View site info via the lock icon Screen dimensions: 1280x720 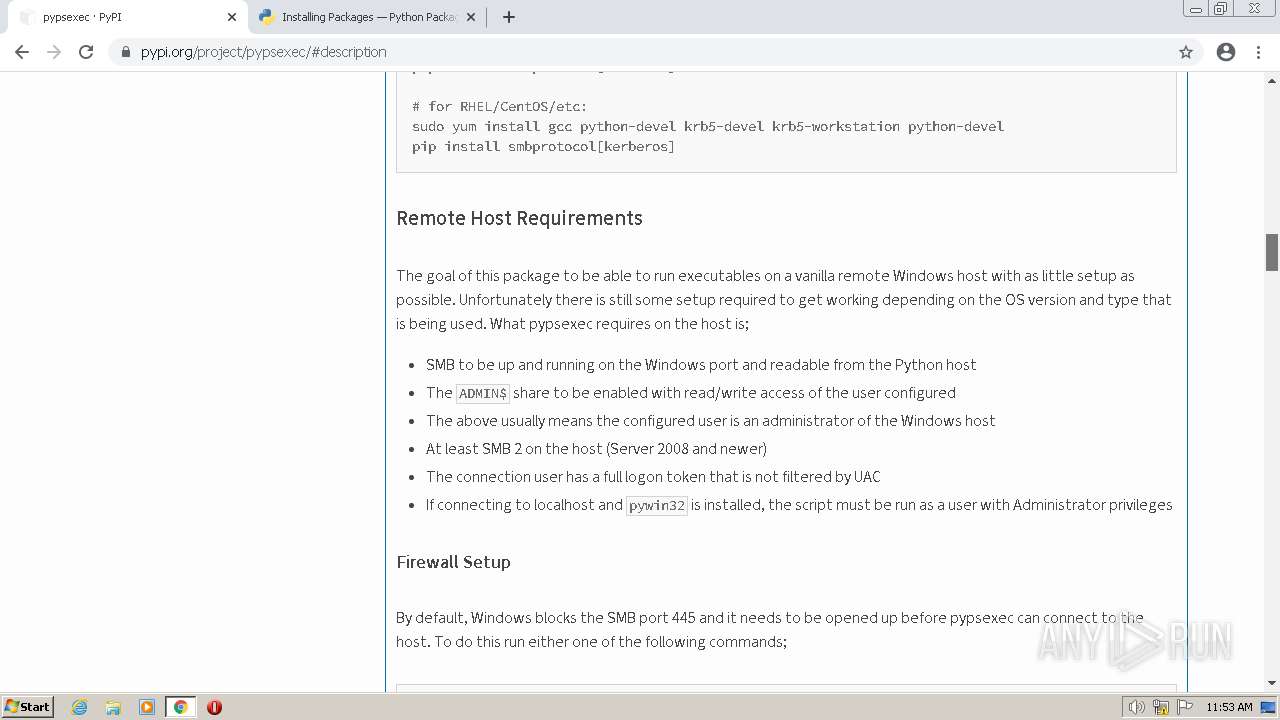click(125, 52)
